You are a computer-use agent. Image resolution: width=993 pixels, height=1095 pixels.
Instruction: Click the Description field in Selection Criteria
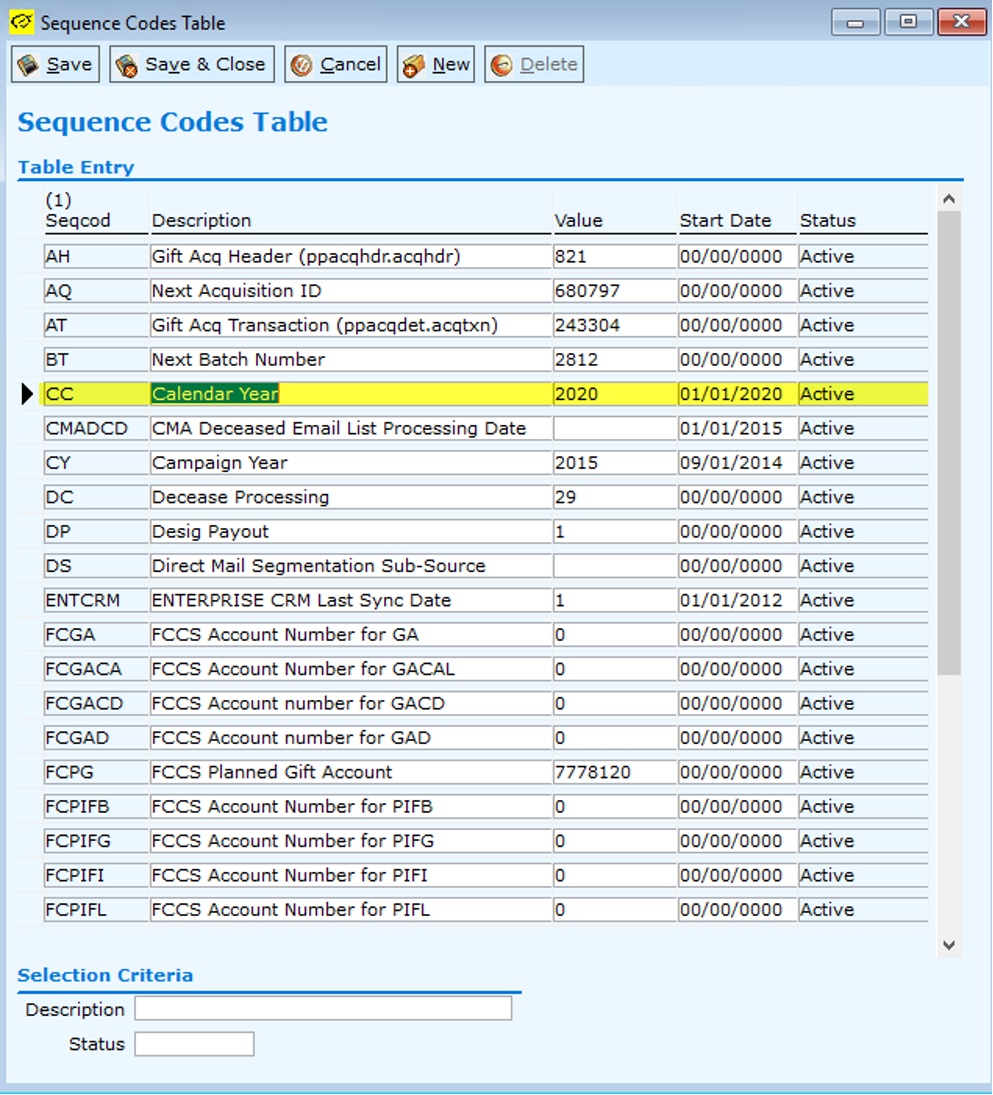[x=323, y=1008]
